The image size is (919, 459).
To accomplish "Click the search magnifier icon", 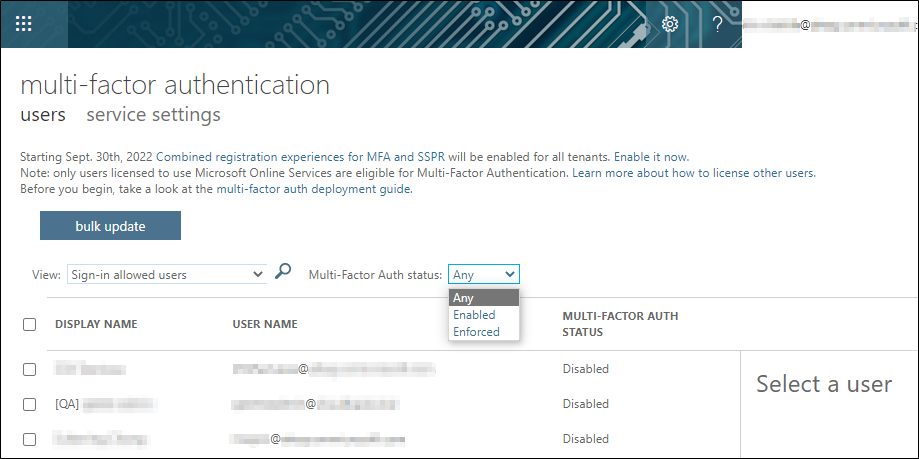I will 283,271.
